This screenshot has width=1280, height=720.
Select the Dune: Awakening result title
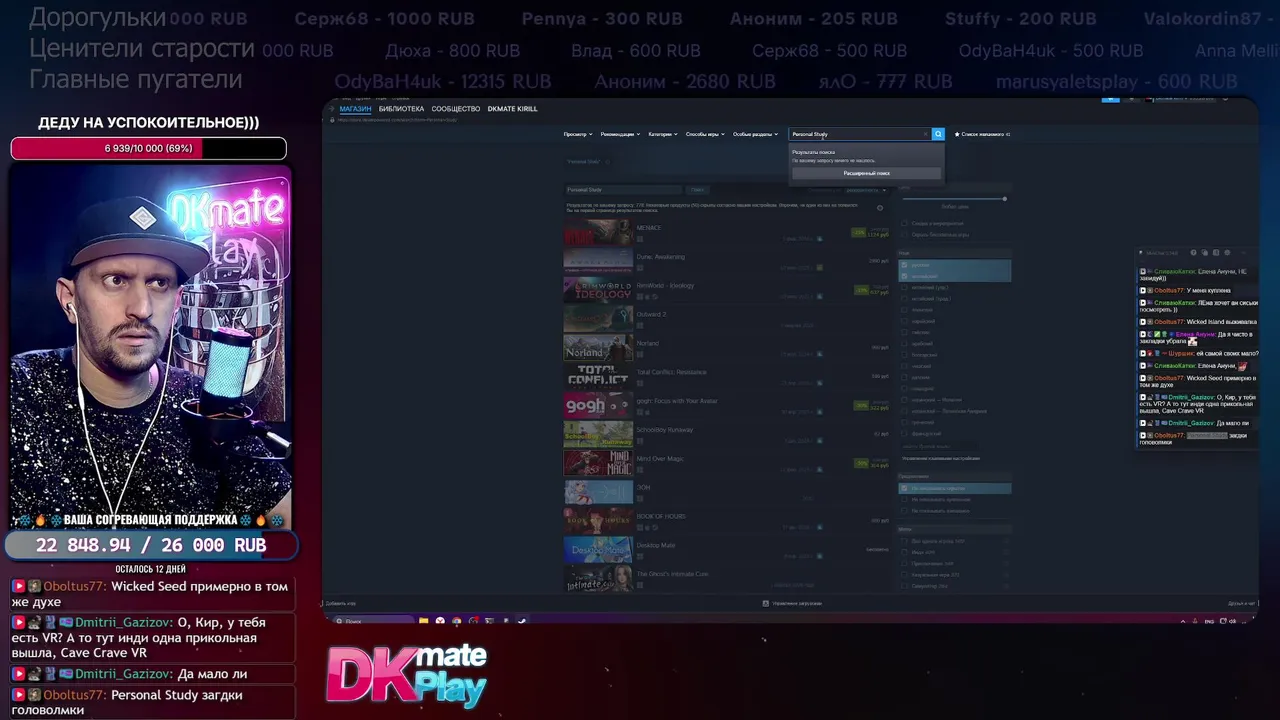661,257
